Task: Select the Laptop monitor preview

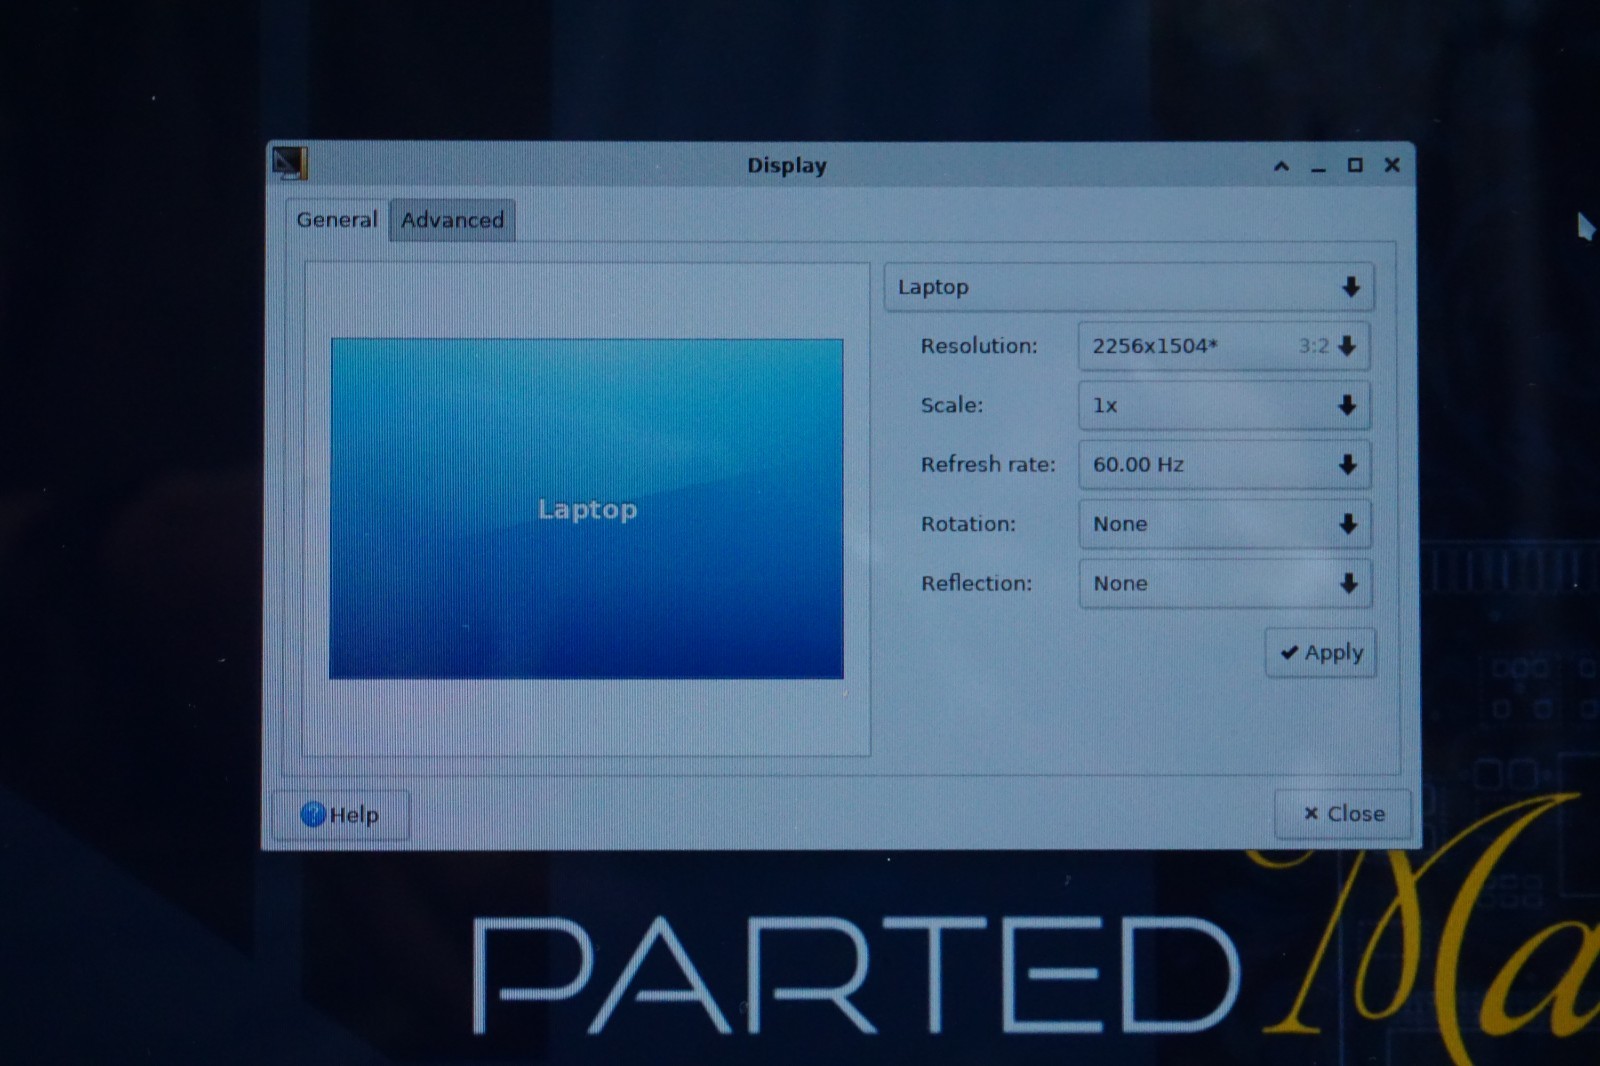Action: (x=587, y=509)
